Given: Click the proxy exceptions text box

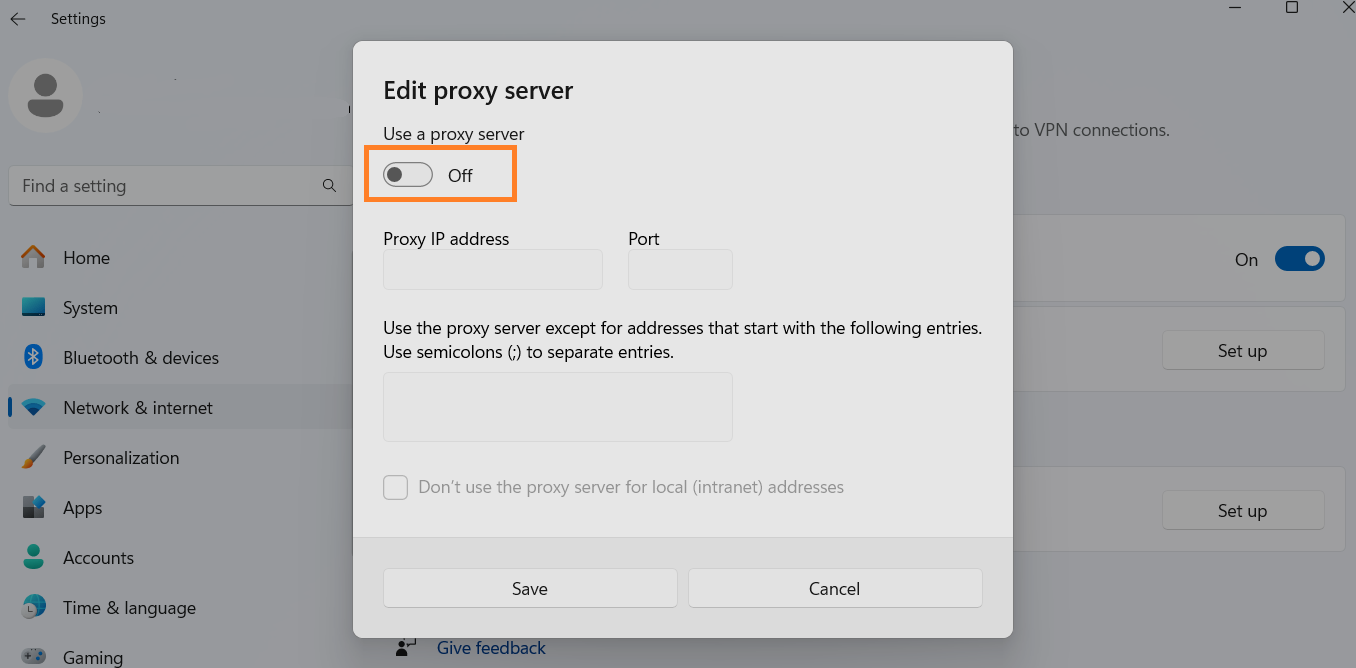Looking at the screenshot, I should point(558,407).
